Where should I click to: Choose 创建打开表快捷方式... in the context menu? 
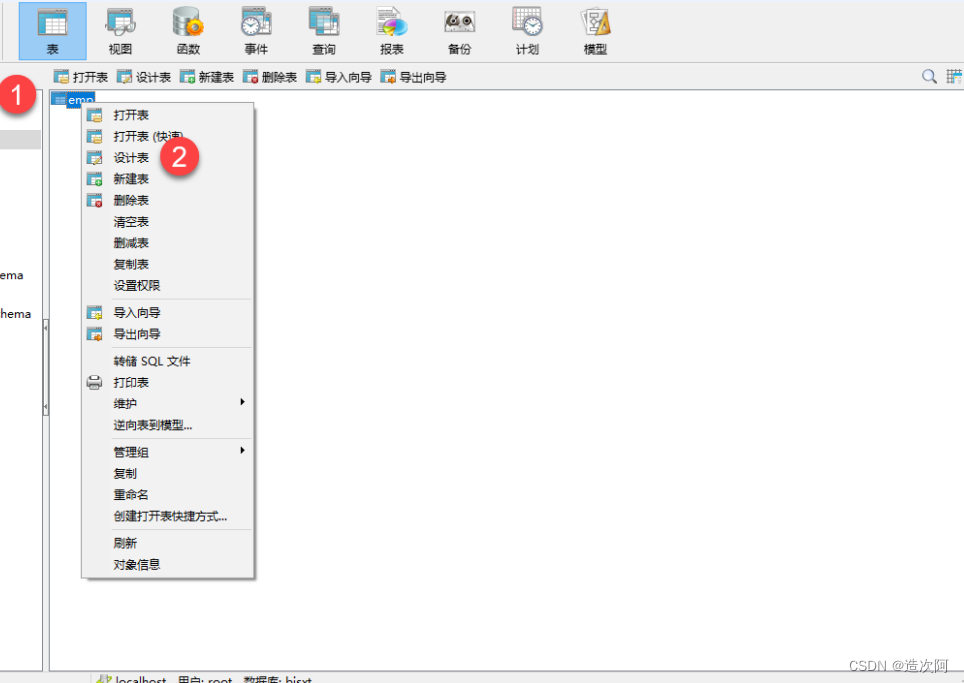click(x=168, y=516)
